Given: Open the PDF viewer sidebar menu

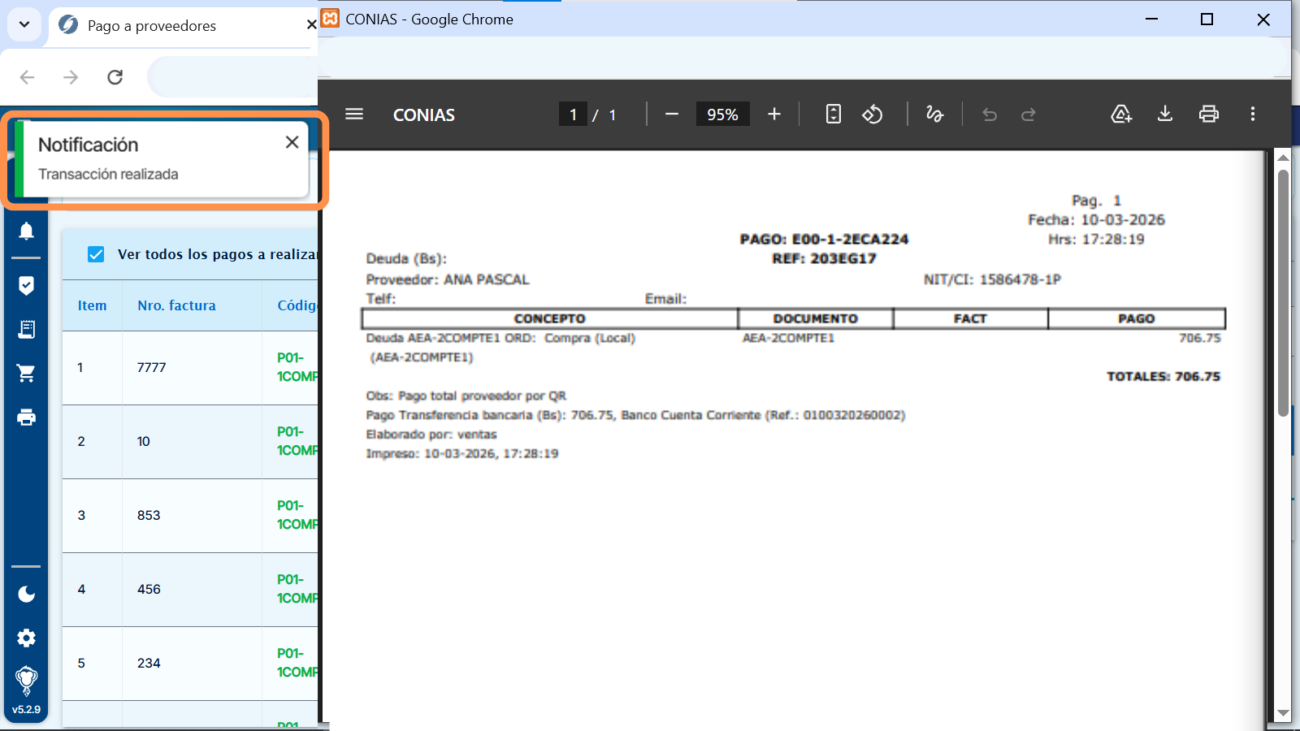Looking at the screenshot, I should [354, 114].
